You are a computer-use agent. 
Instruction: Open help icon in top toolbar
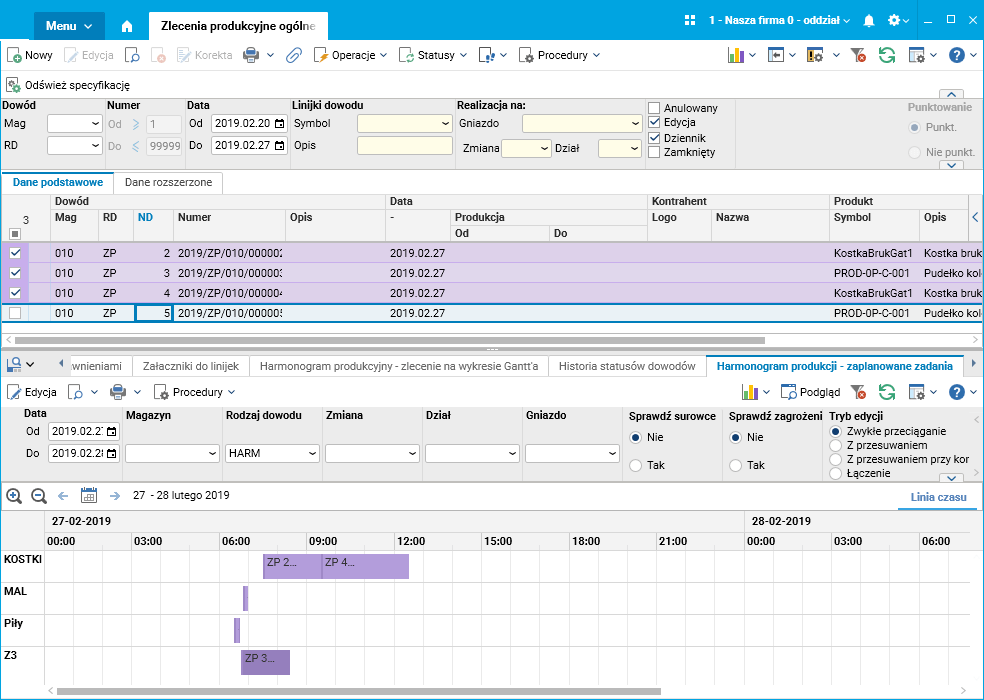(956, 55)
